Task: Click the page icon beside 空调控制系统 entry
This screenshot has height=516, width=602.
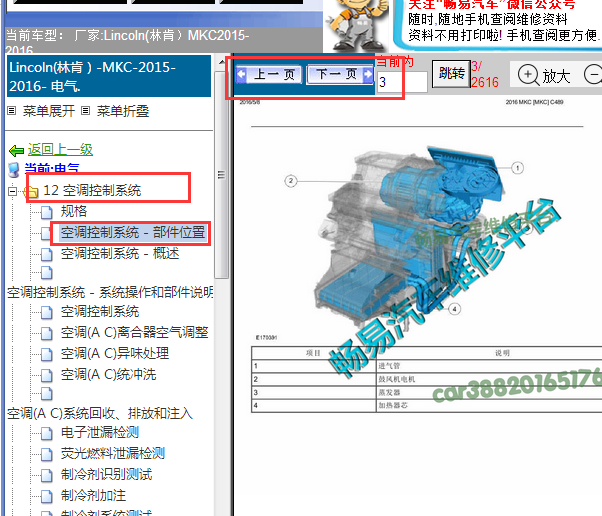Action: (47, 312)
